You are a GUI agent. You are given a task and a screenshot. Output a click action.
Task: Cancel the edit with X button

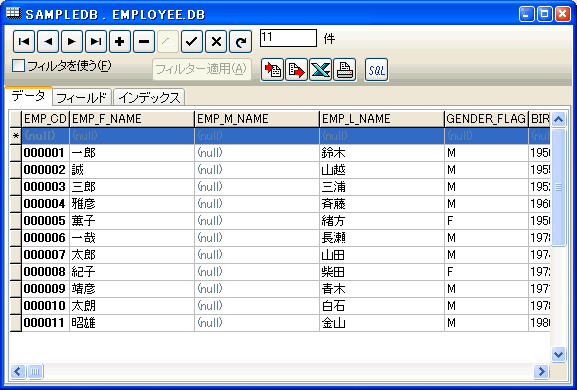(x=216, y=41)
